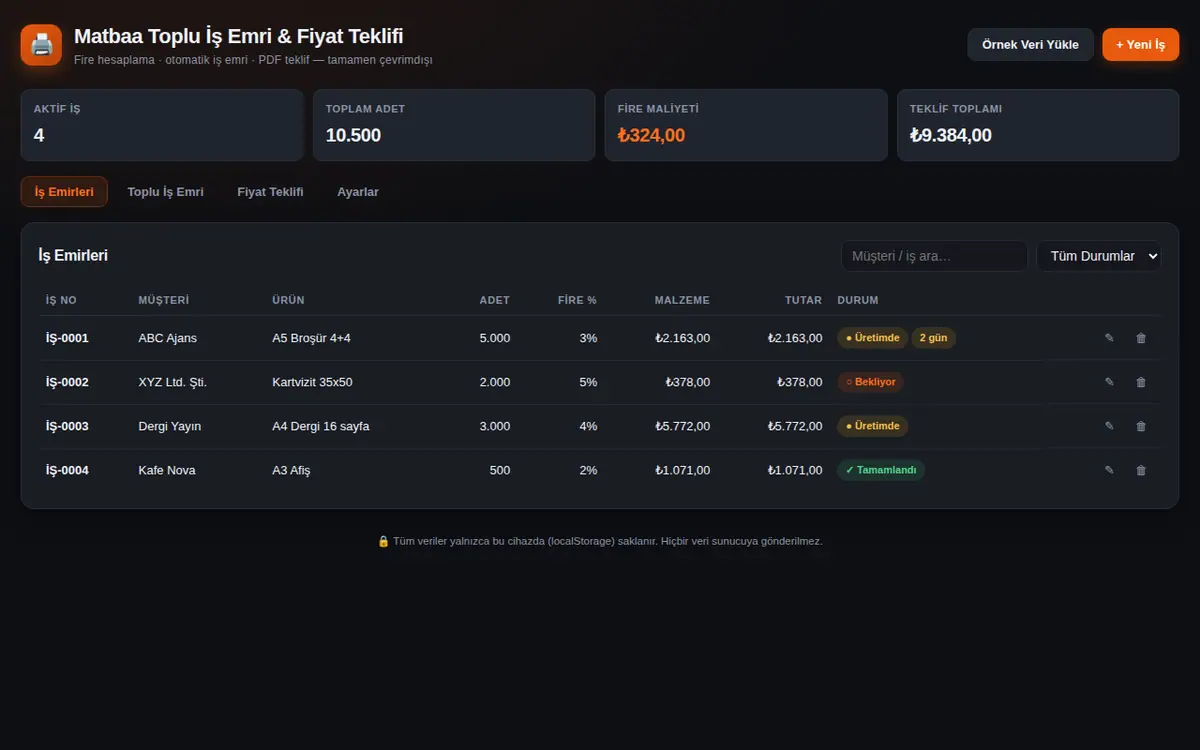Click the Toplam Adet summary card
This screenshot has width=1200, height=750.
coord(454,125)
